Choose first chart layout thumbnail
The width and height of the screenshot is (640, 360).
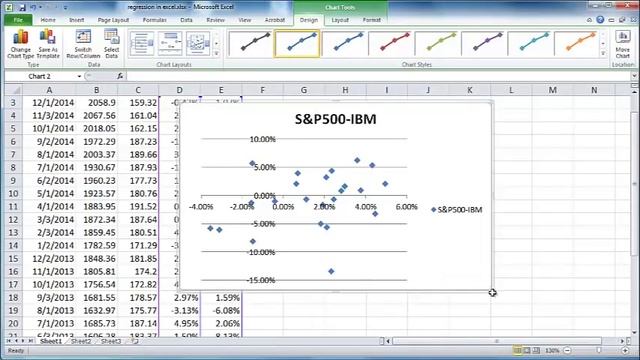coord(142,43)
